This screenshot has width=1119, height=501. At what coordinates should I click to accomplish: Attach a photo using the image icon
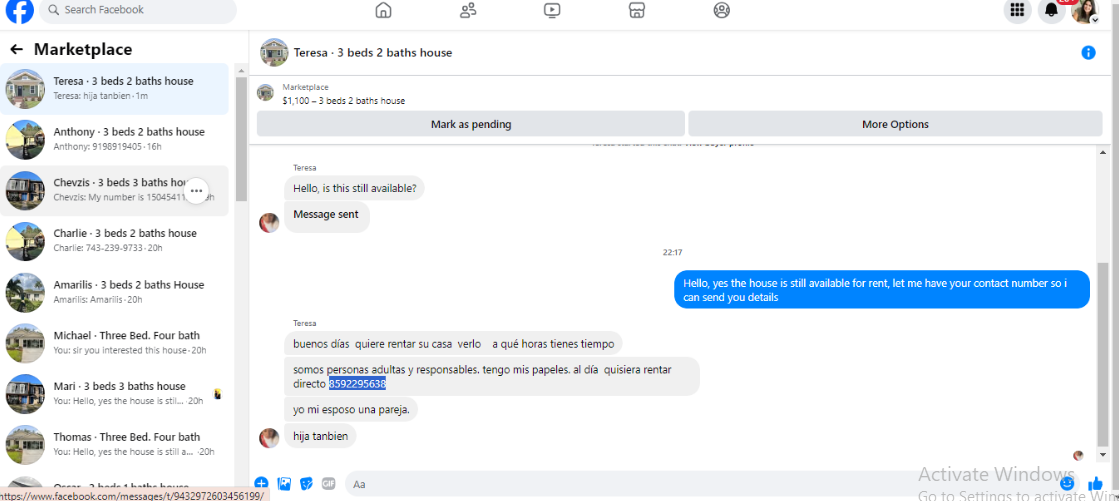tap(284, 483)
